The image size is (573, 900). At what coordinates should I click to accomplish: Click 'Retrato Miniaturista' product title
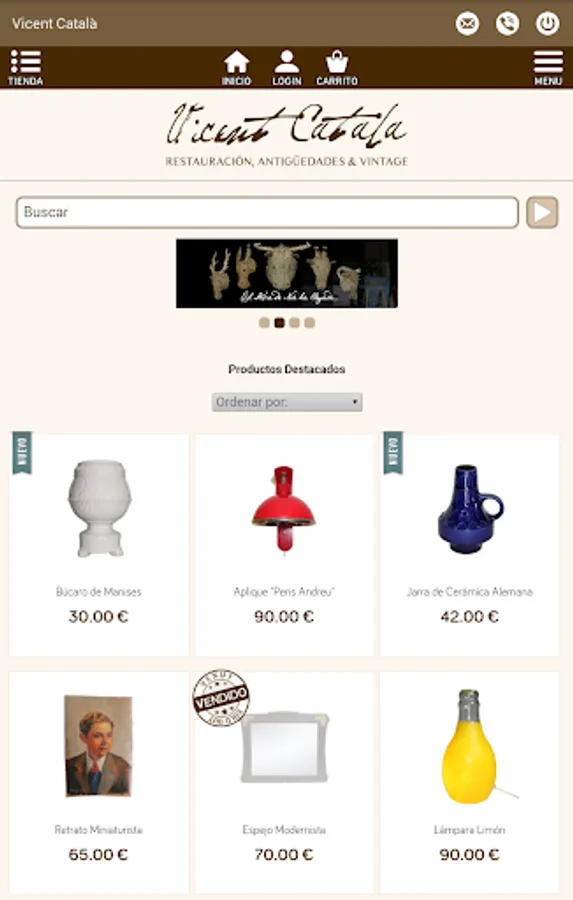[x=99, y=829]
